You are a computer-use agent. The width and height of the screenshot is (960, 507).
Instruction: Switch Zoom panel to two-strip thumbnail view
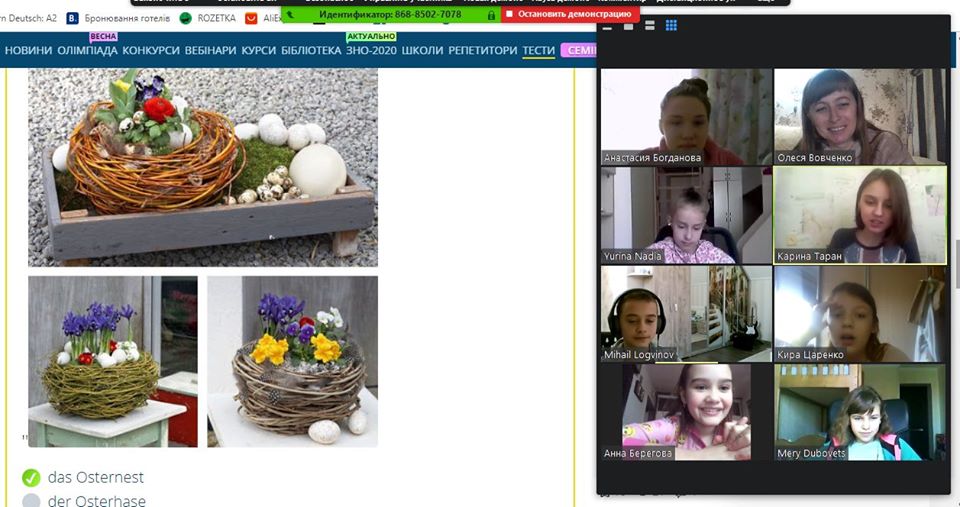(x=650, y=25)
